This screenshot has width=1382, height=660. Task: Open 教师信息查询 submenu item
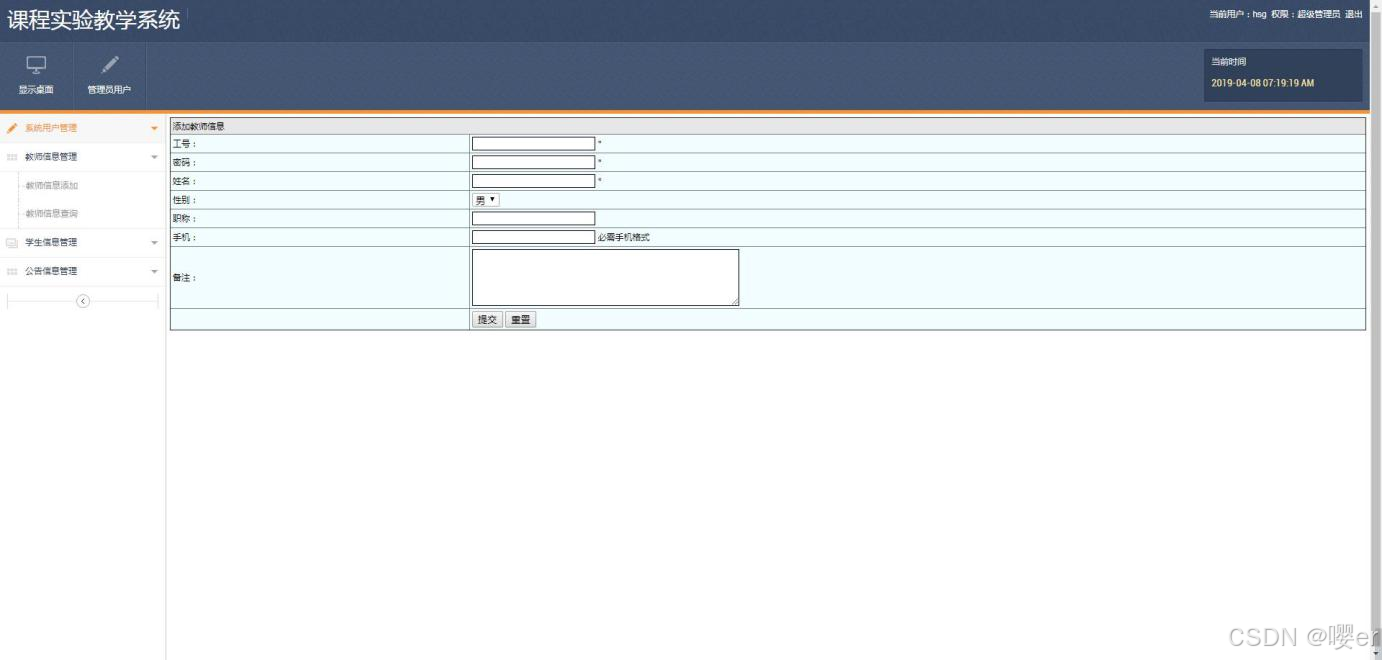tap(51, 213)
